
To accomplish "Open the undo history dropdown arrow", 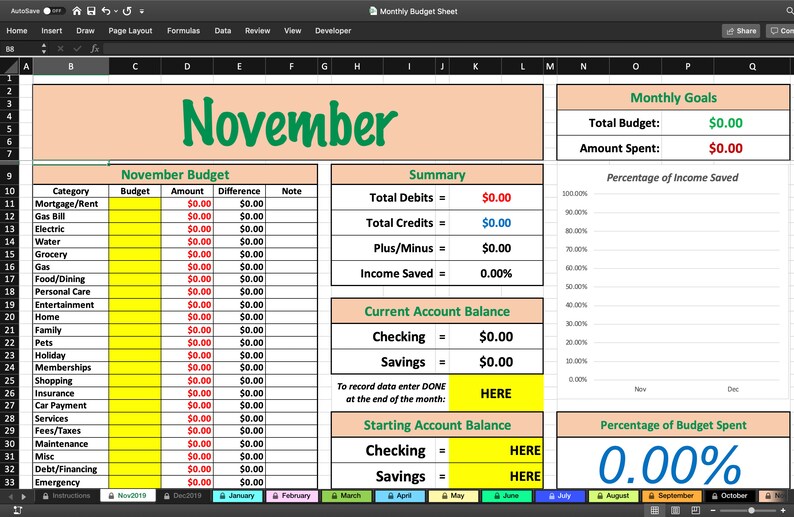I will coord(116,11).
